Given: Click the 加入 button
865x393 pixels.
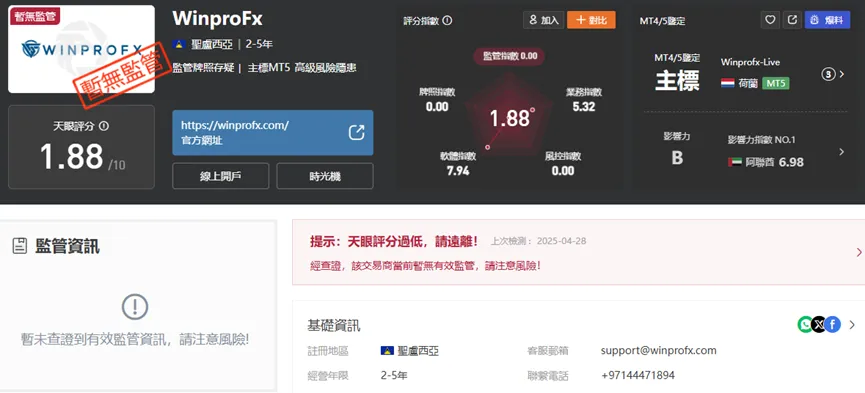Looking at the screenshot, I should click(543, 20).
